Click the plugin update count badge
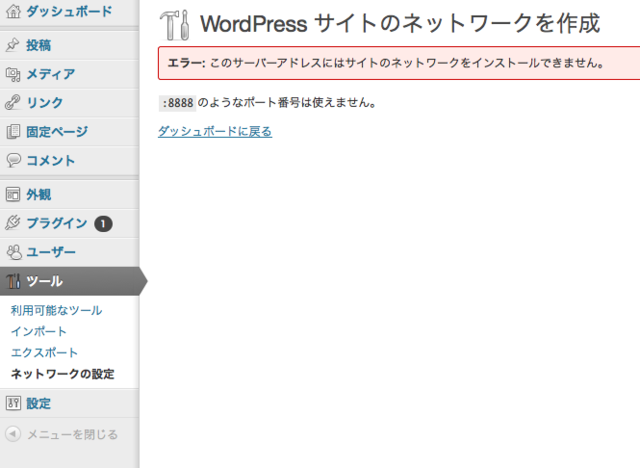 coord(103,224)
